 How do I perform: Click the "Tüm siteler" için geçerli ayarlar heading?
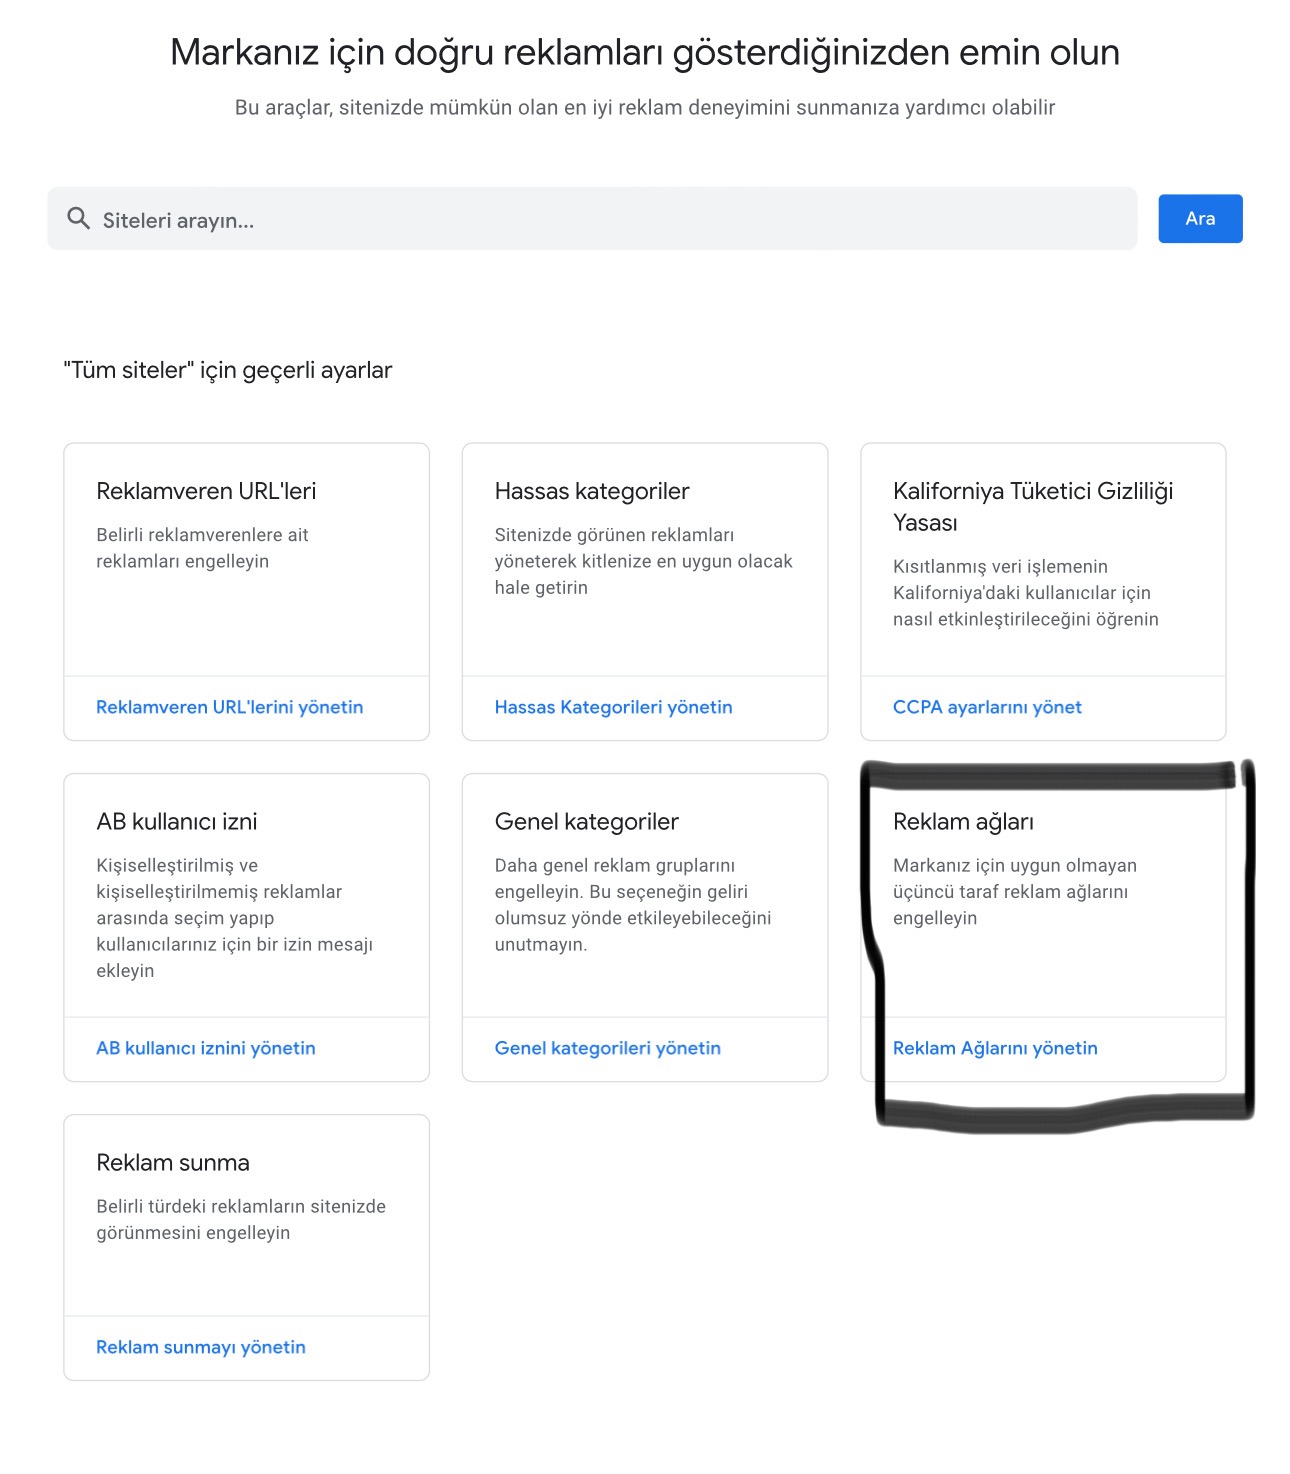227,370
